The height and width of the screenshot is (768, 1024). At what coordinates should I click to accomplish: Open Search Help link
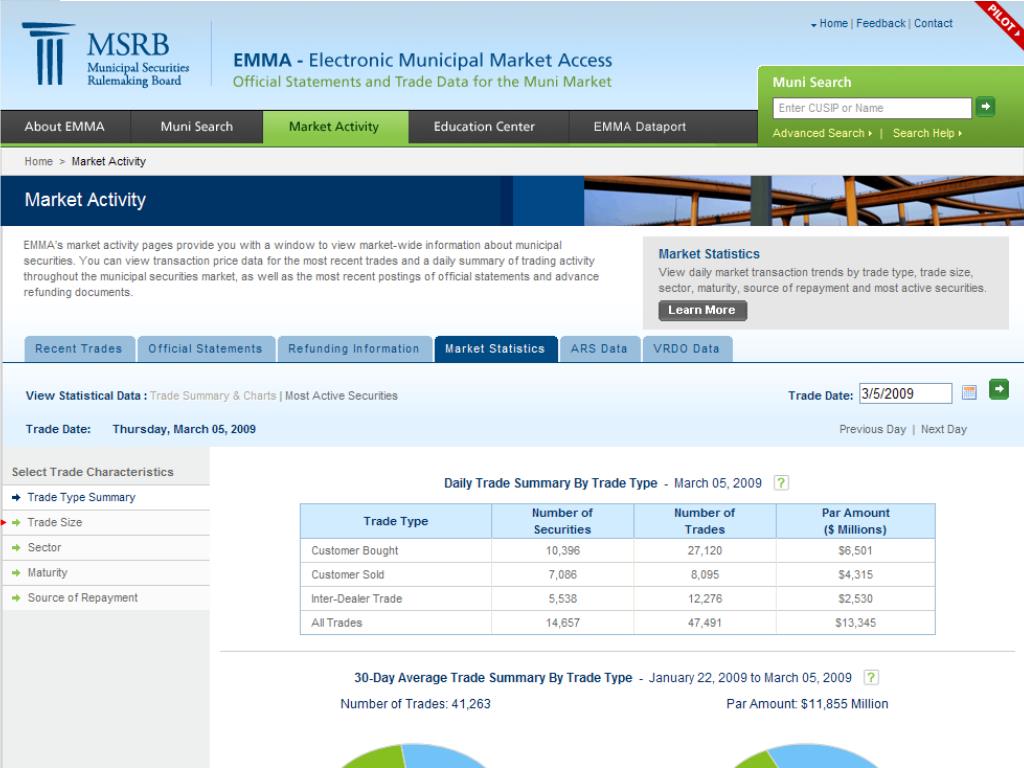pos(927,133)
